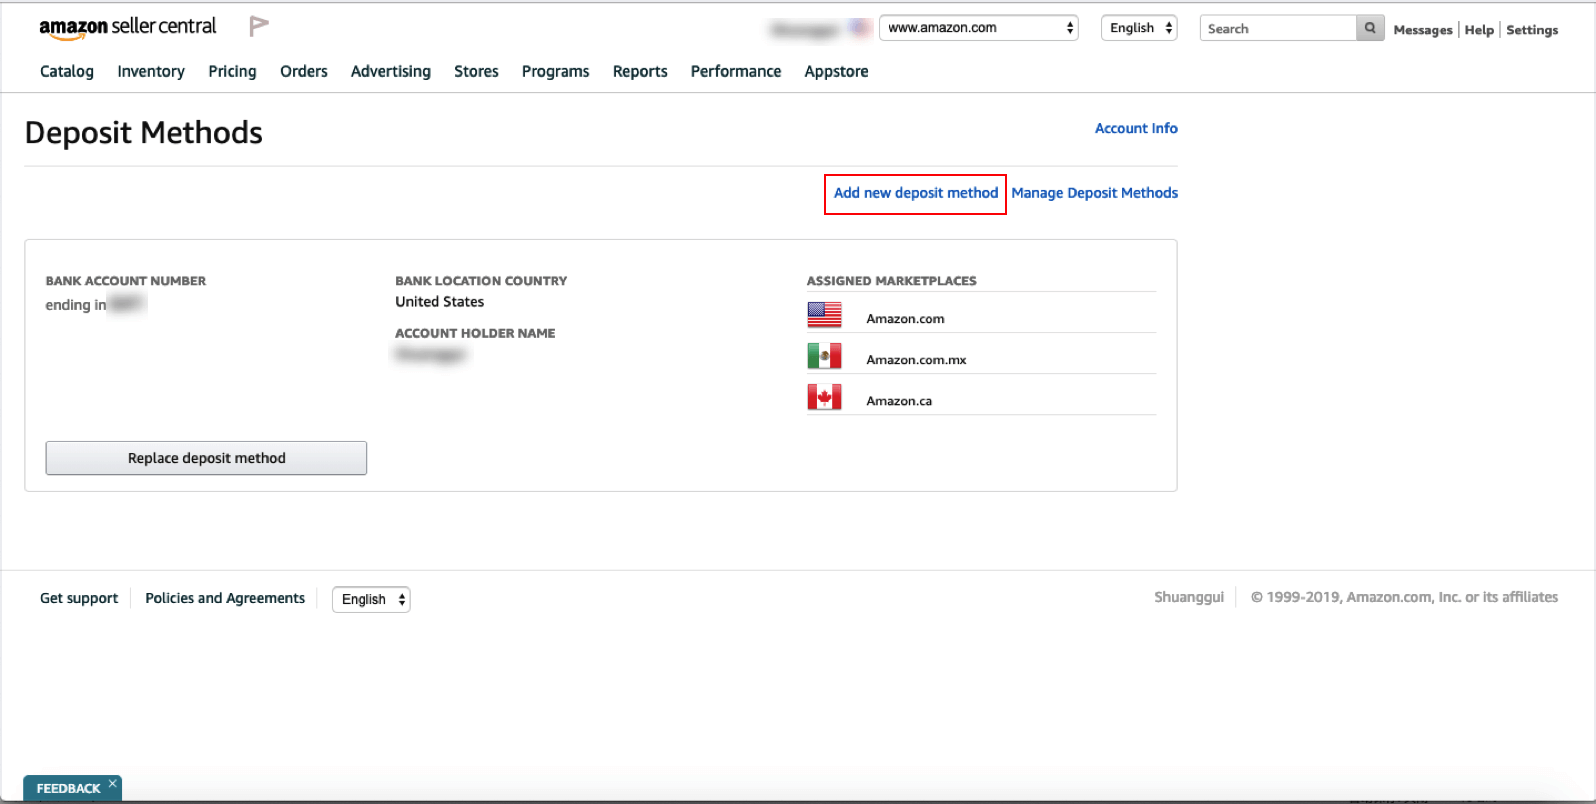This screenshot has width=1596, height=804.
Task: Click the Manage Deposit Methods link
Action: (1094, 193)
